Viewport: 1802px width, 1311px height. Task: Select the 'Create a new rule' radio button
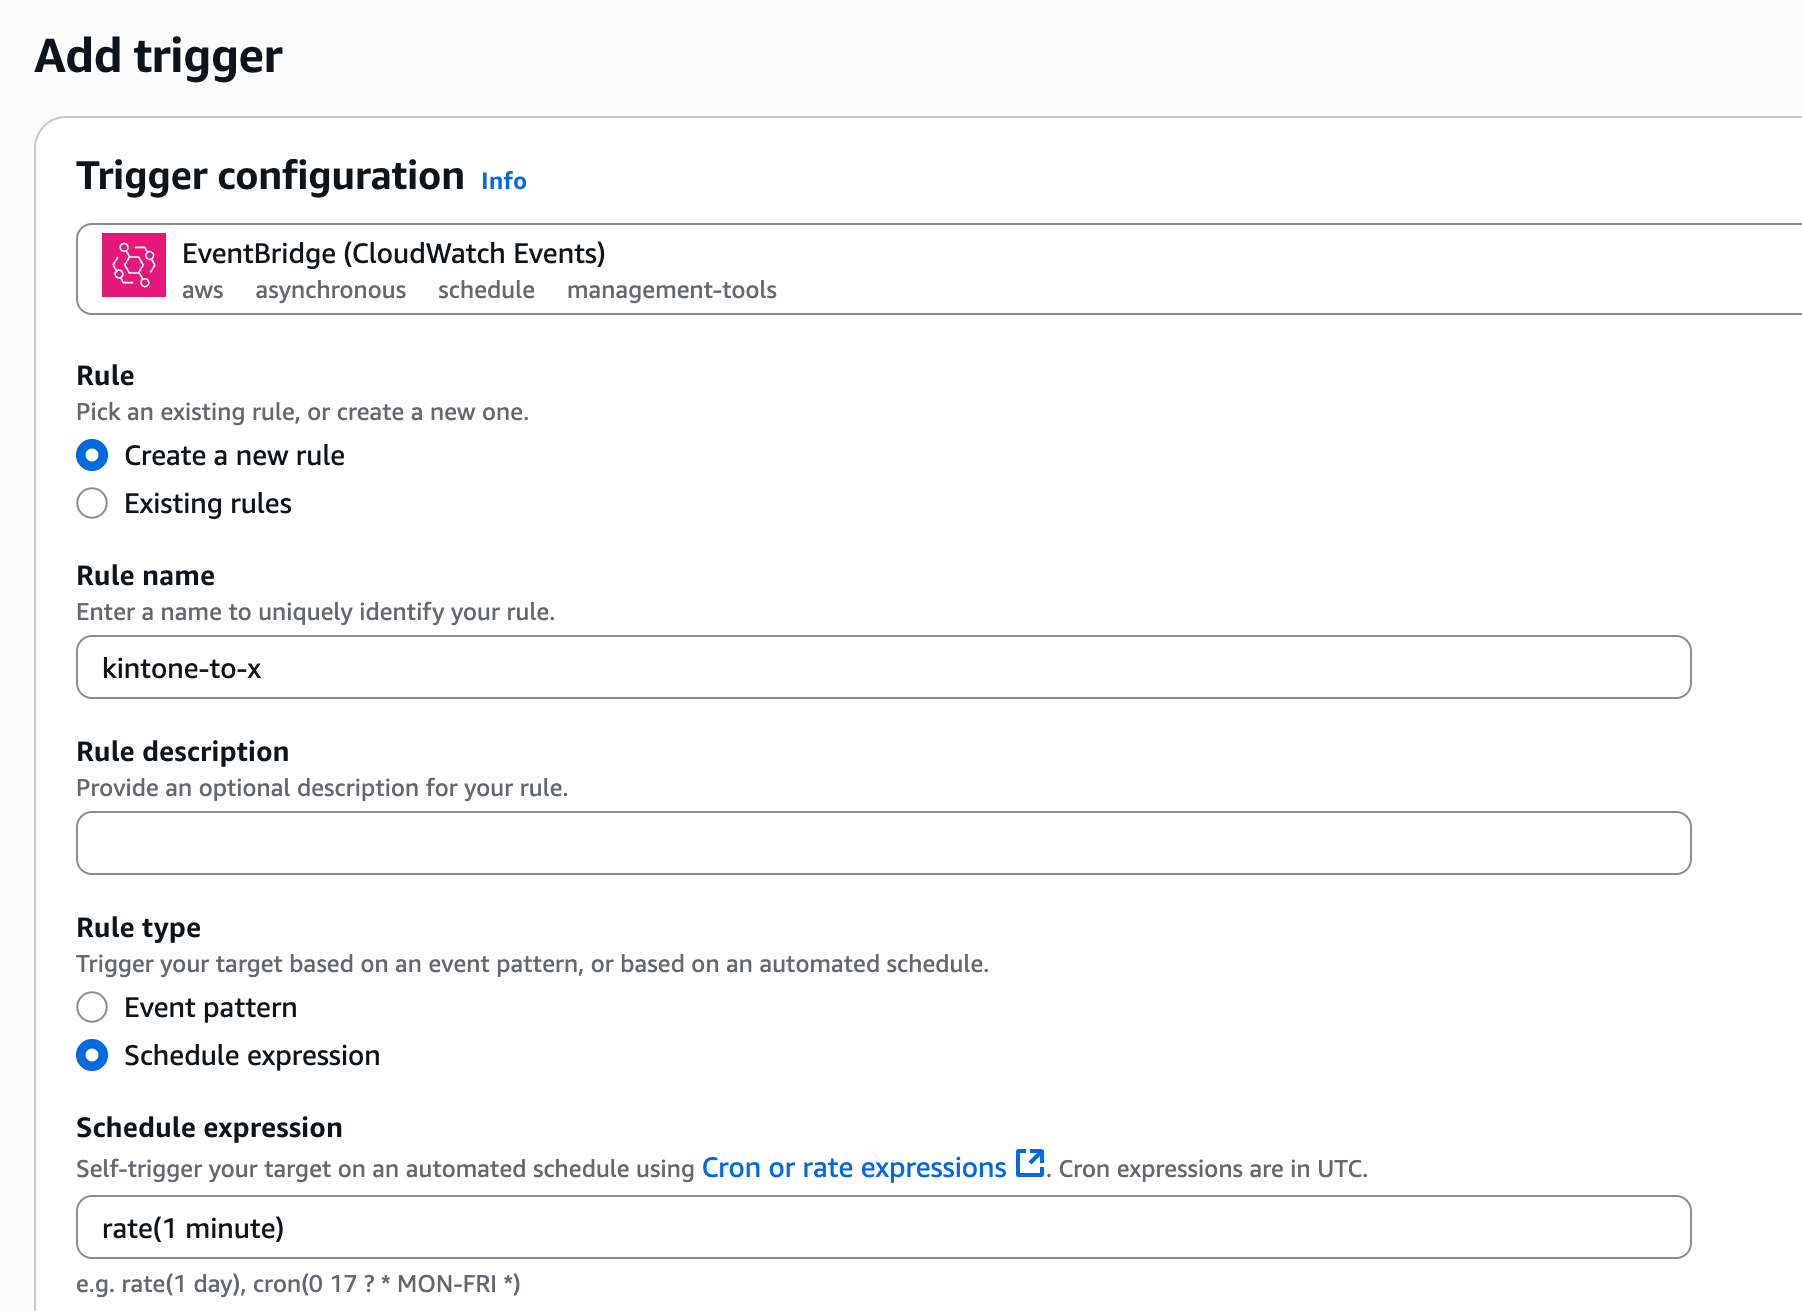coord(91,455)
